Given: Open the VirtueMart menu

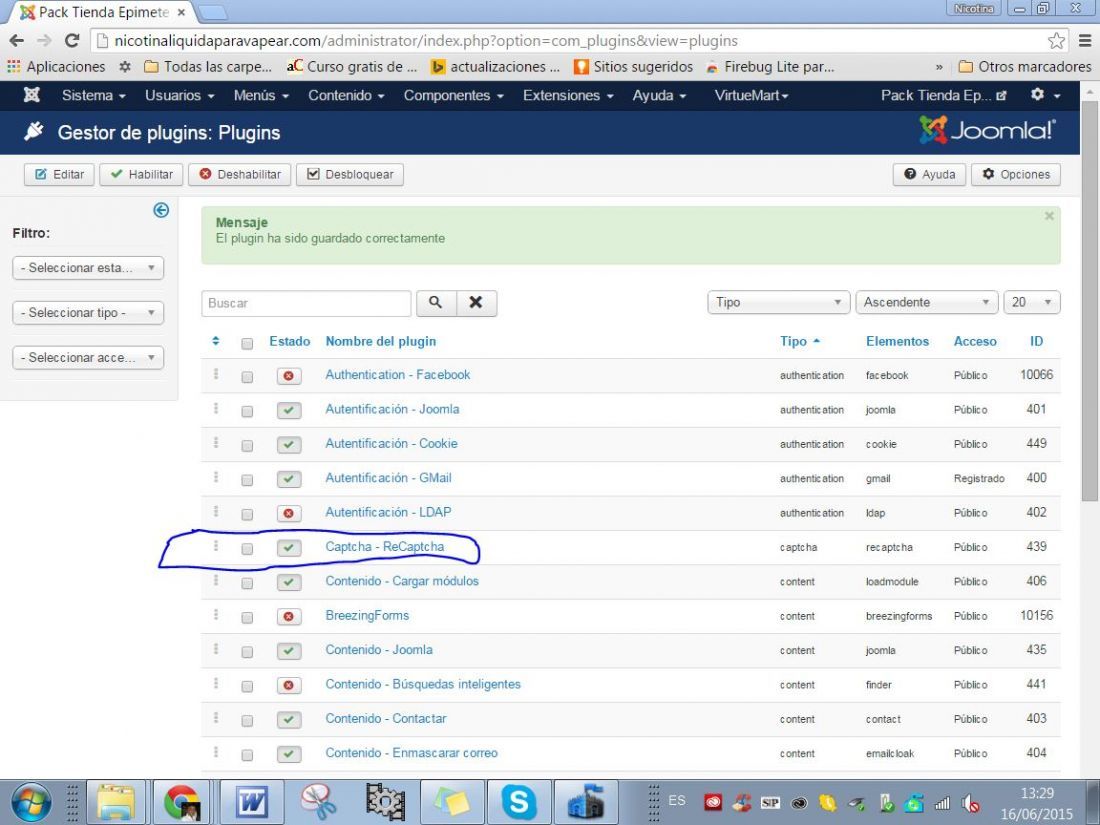Looking at the screenshot, I should point(751,95).
